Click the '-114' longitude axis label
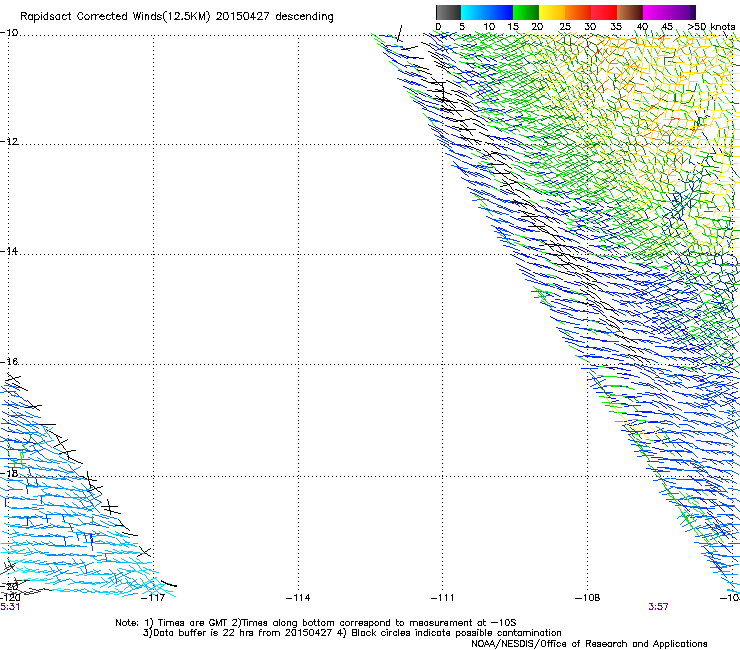 click(298, 598)
